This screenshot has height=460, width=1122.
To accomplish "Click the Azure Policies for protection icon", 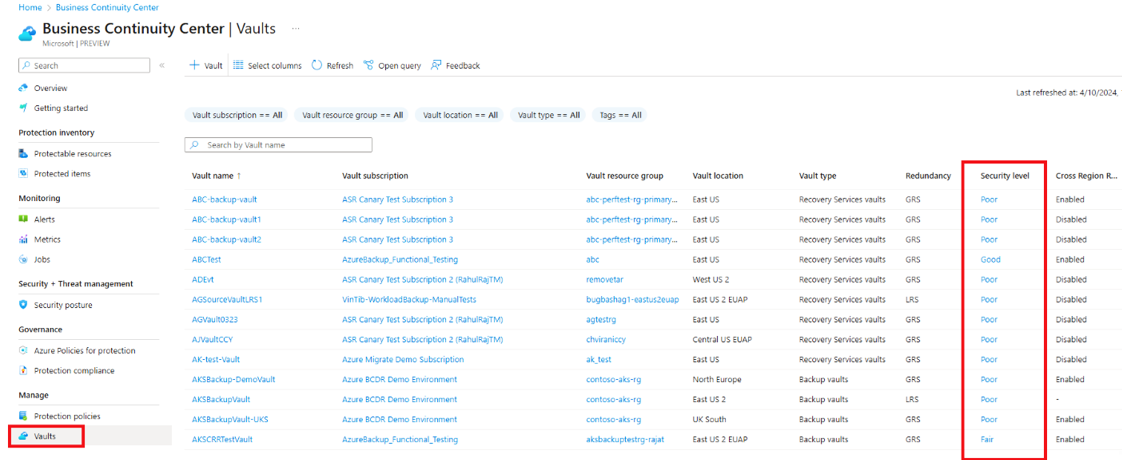I will tap(24, 351).
